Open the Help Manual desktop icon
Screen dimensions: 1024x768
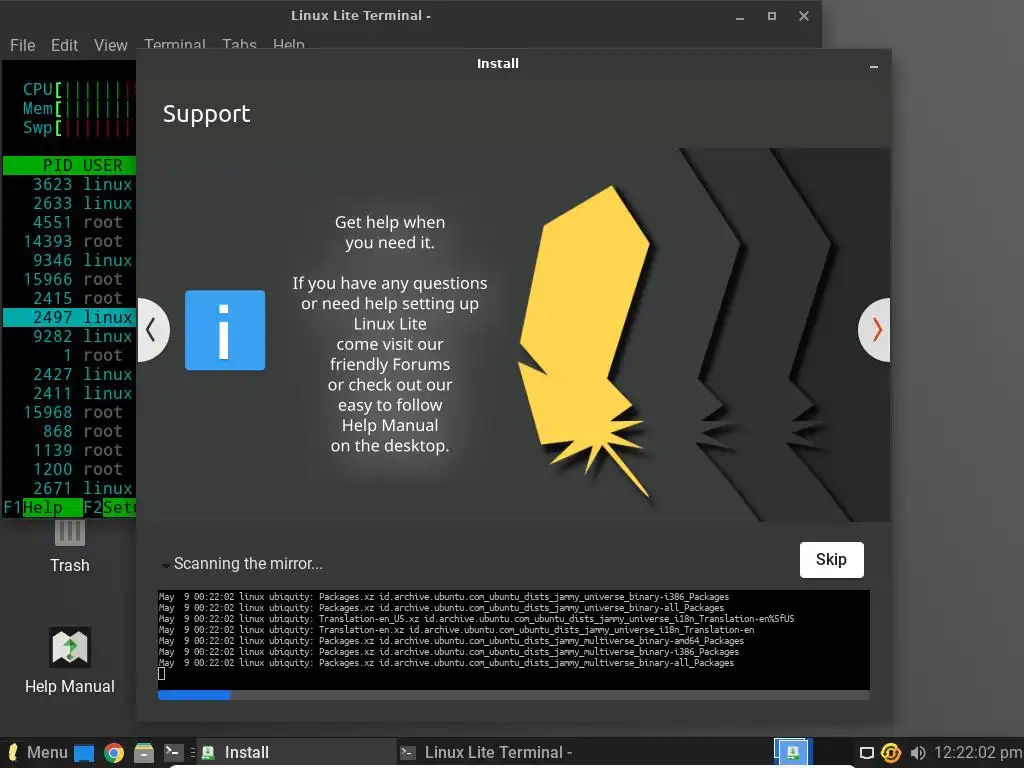click(69, 661)
